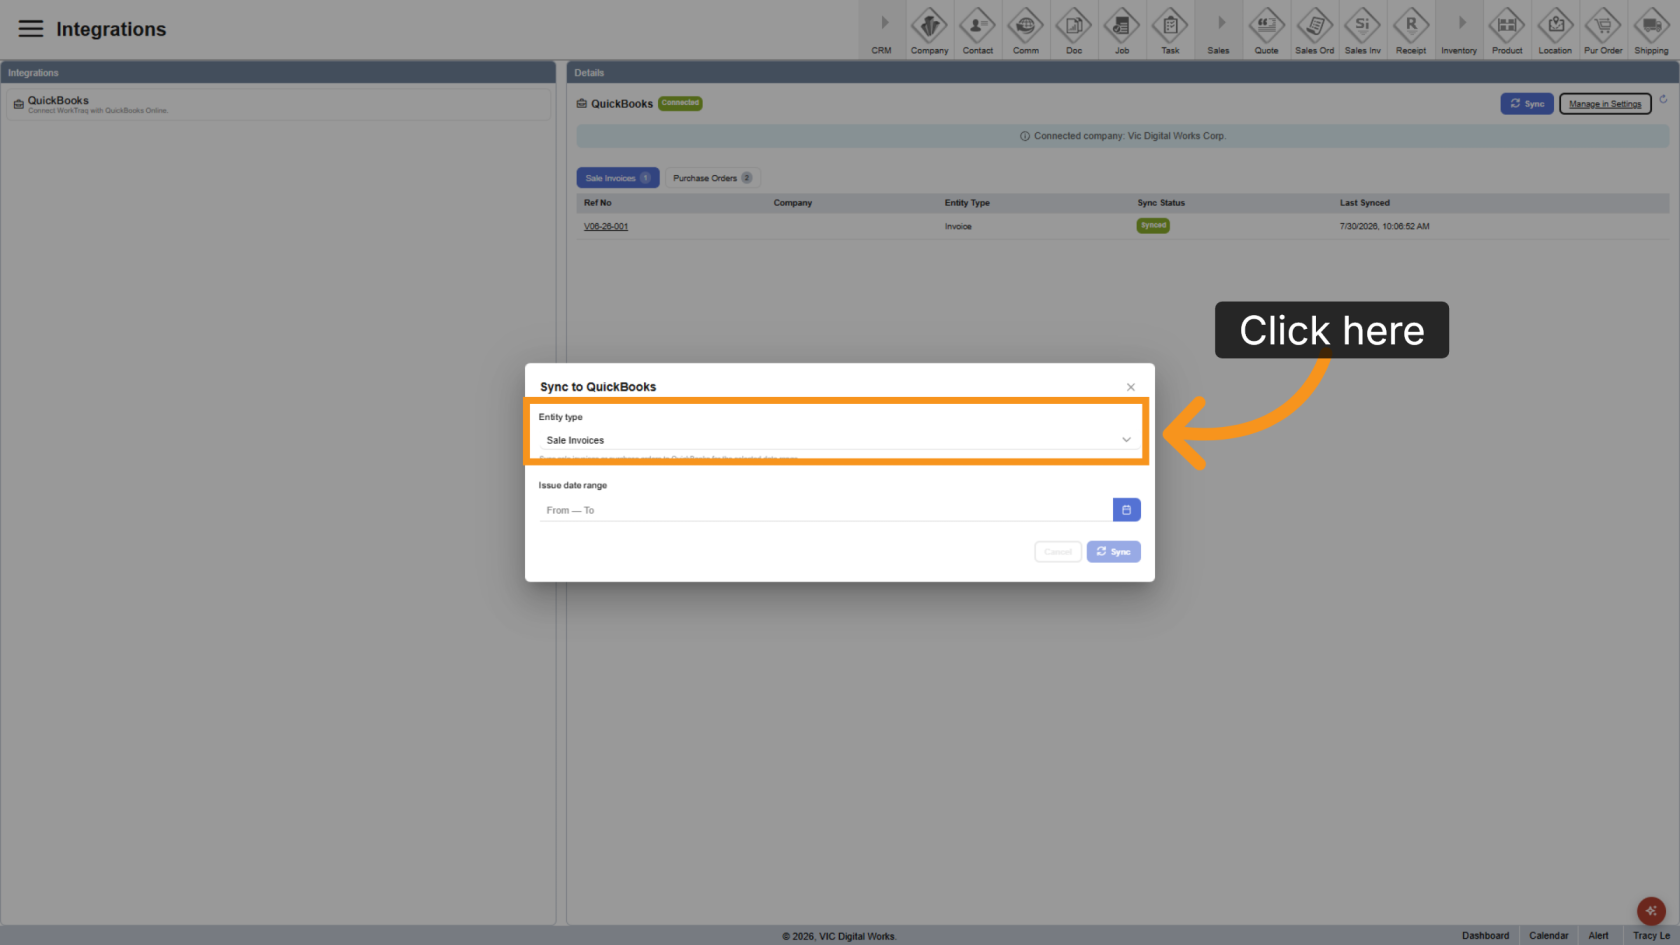1680x945 pixels.
Task: Open the Tracy Le user menu
Action: [x=1651, y=936]
